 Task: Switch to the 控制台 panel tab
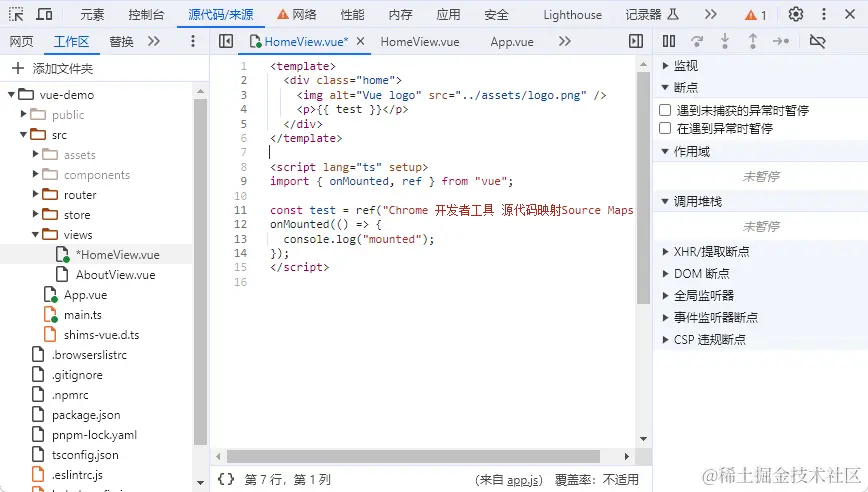click(x=146, y=15)
